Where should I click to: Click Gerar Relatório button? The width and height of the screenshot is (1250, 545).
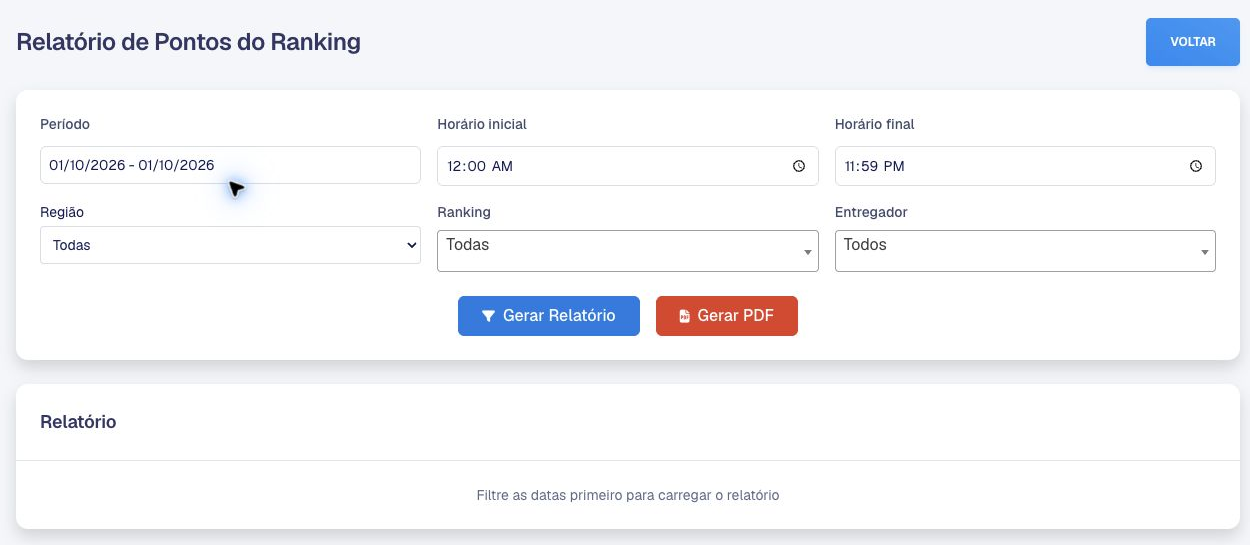(549, 315)
